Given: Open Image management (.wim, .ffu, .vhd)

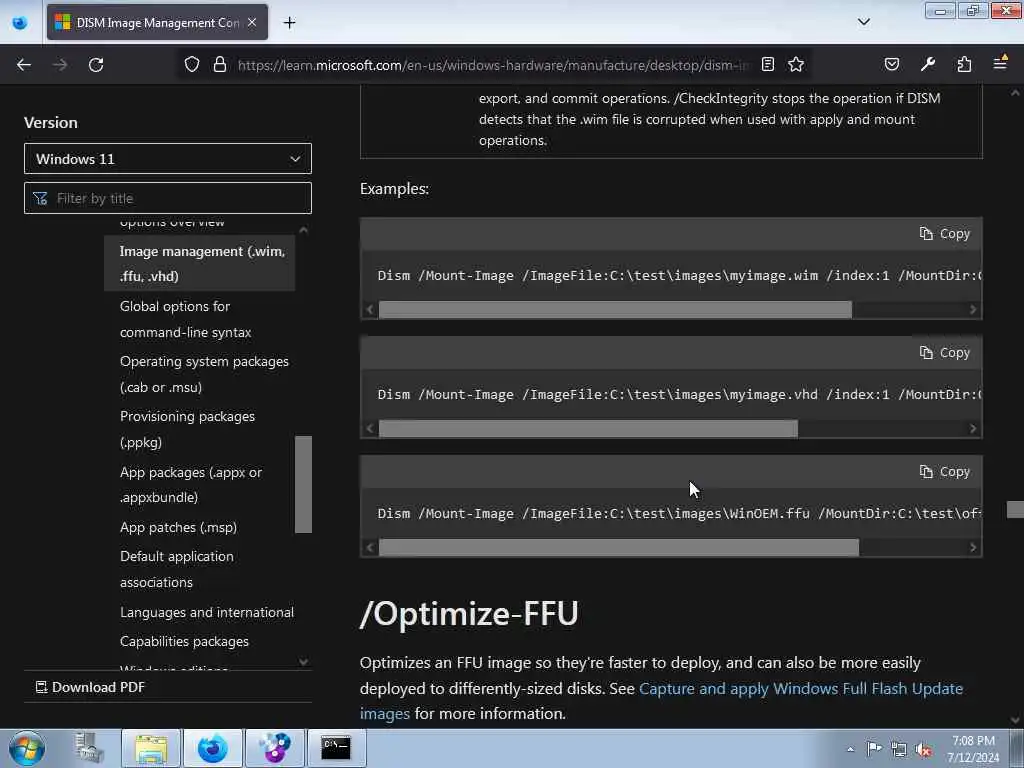Looking at the screenshot, I should [x=202, y=264].
